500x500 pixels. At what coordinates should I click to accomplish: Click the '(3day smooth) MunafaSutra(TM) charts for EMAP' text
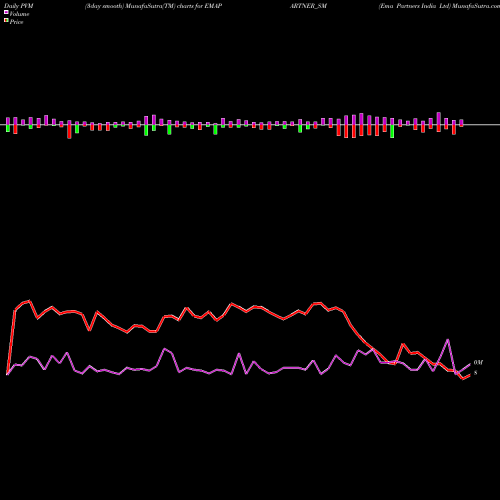coord(153,6)
